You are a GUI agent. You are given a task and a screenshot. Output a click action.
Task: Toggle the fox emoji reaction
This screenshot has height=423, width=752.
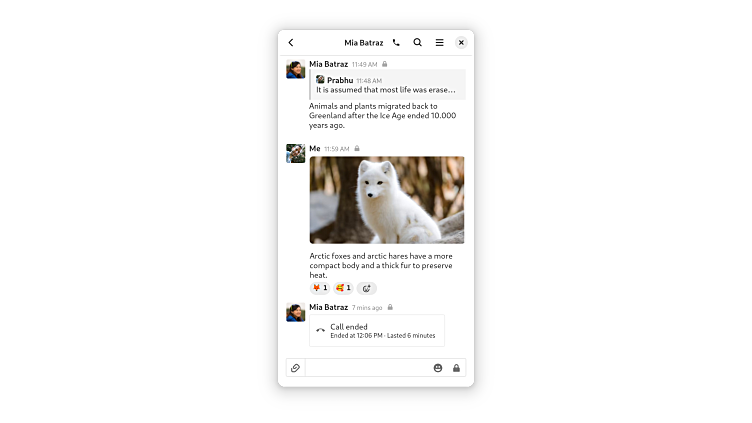[319, 288]
